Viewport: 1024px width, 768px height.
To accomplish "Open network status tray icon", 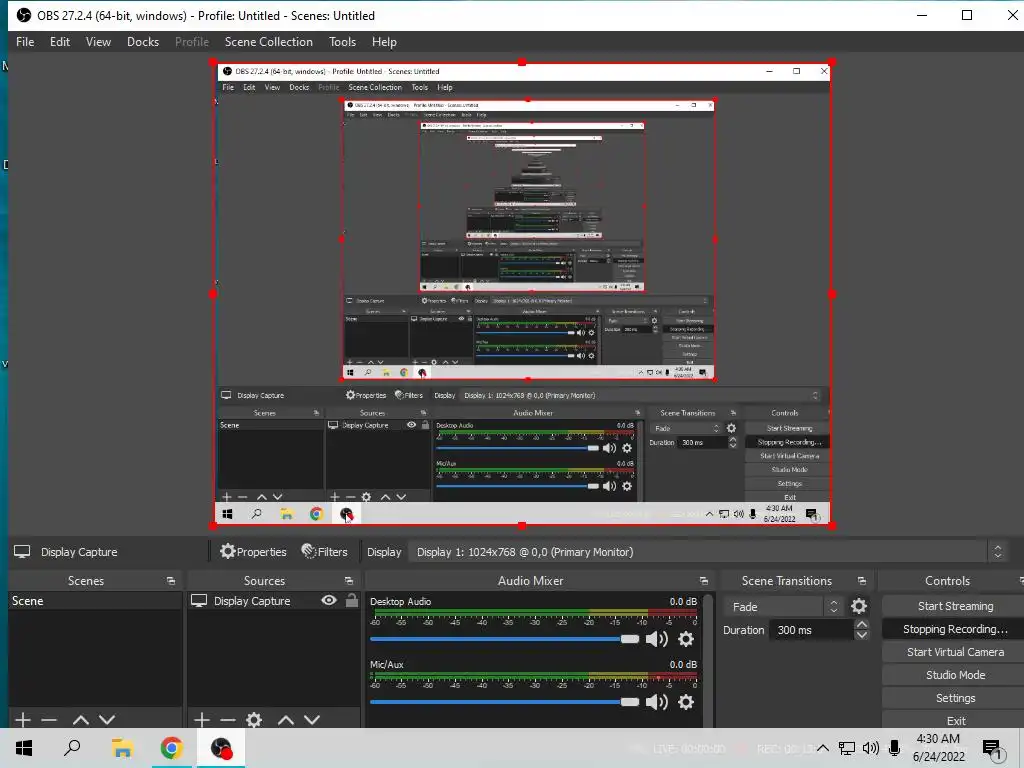I will tap(847, 748).
